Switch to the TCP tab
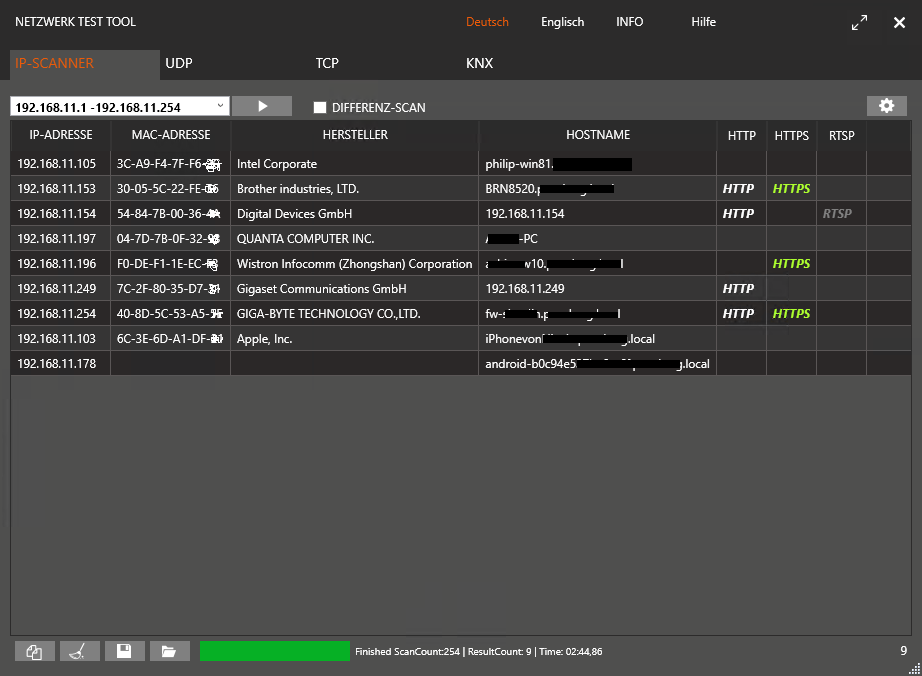The height and width of the screenshot is (676, 922). [327, 63]
